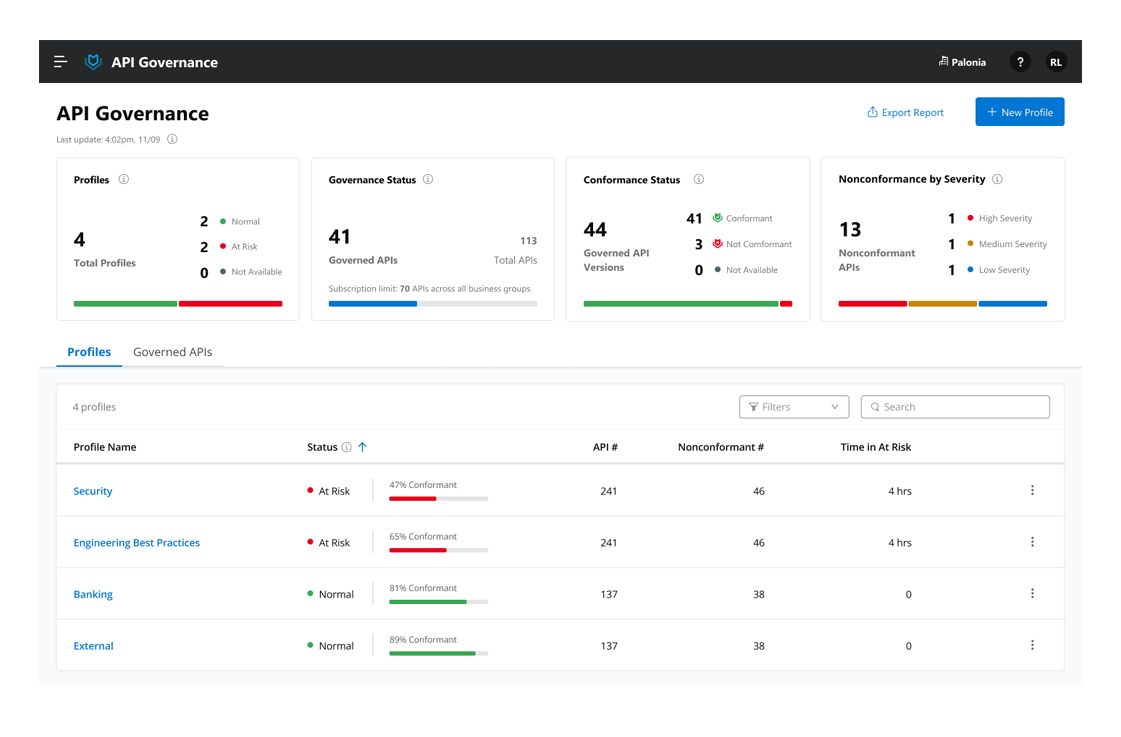Click the At Risk legend in Profiles card
1121x737 pixels.
239,247
